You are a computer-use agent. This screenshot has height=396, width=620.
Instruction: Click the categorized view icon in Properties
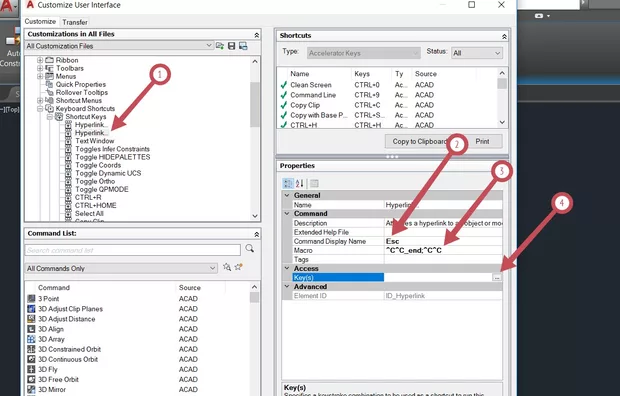tap(288, 183)
